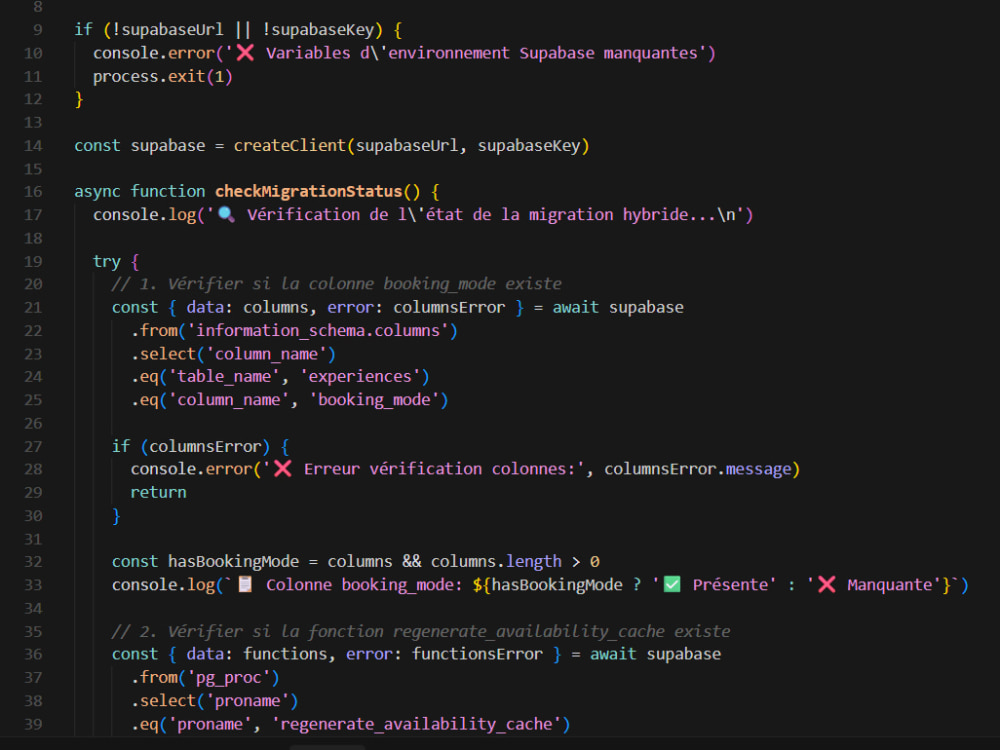Image resolution: width=1000 pixels, height=750 pixels.
Task: Click the comment about regenerate_availability_cache on line 35
Action: tap(421, 631)
